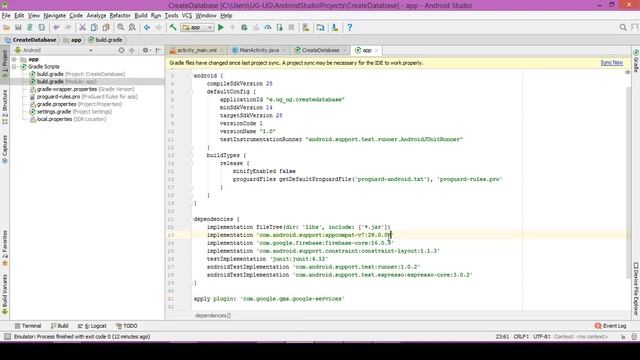The width and height of the screenshot is (640, 360).
Task: Click the Sync project toolbar icon
Action: [30, 27]
